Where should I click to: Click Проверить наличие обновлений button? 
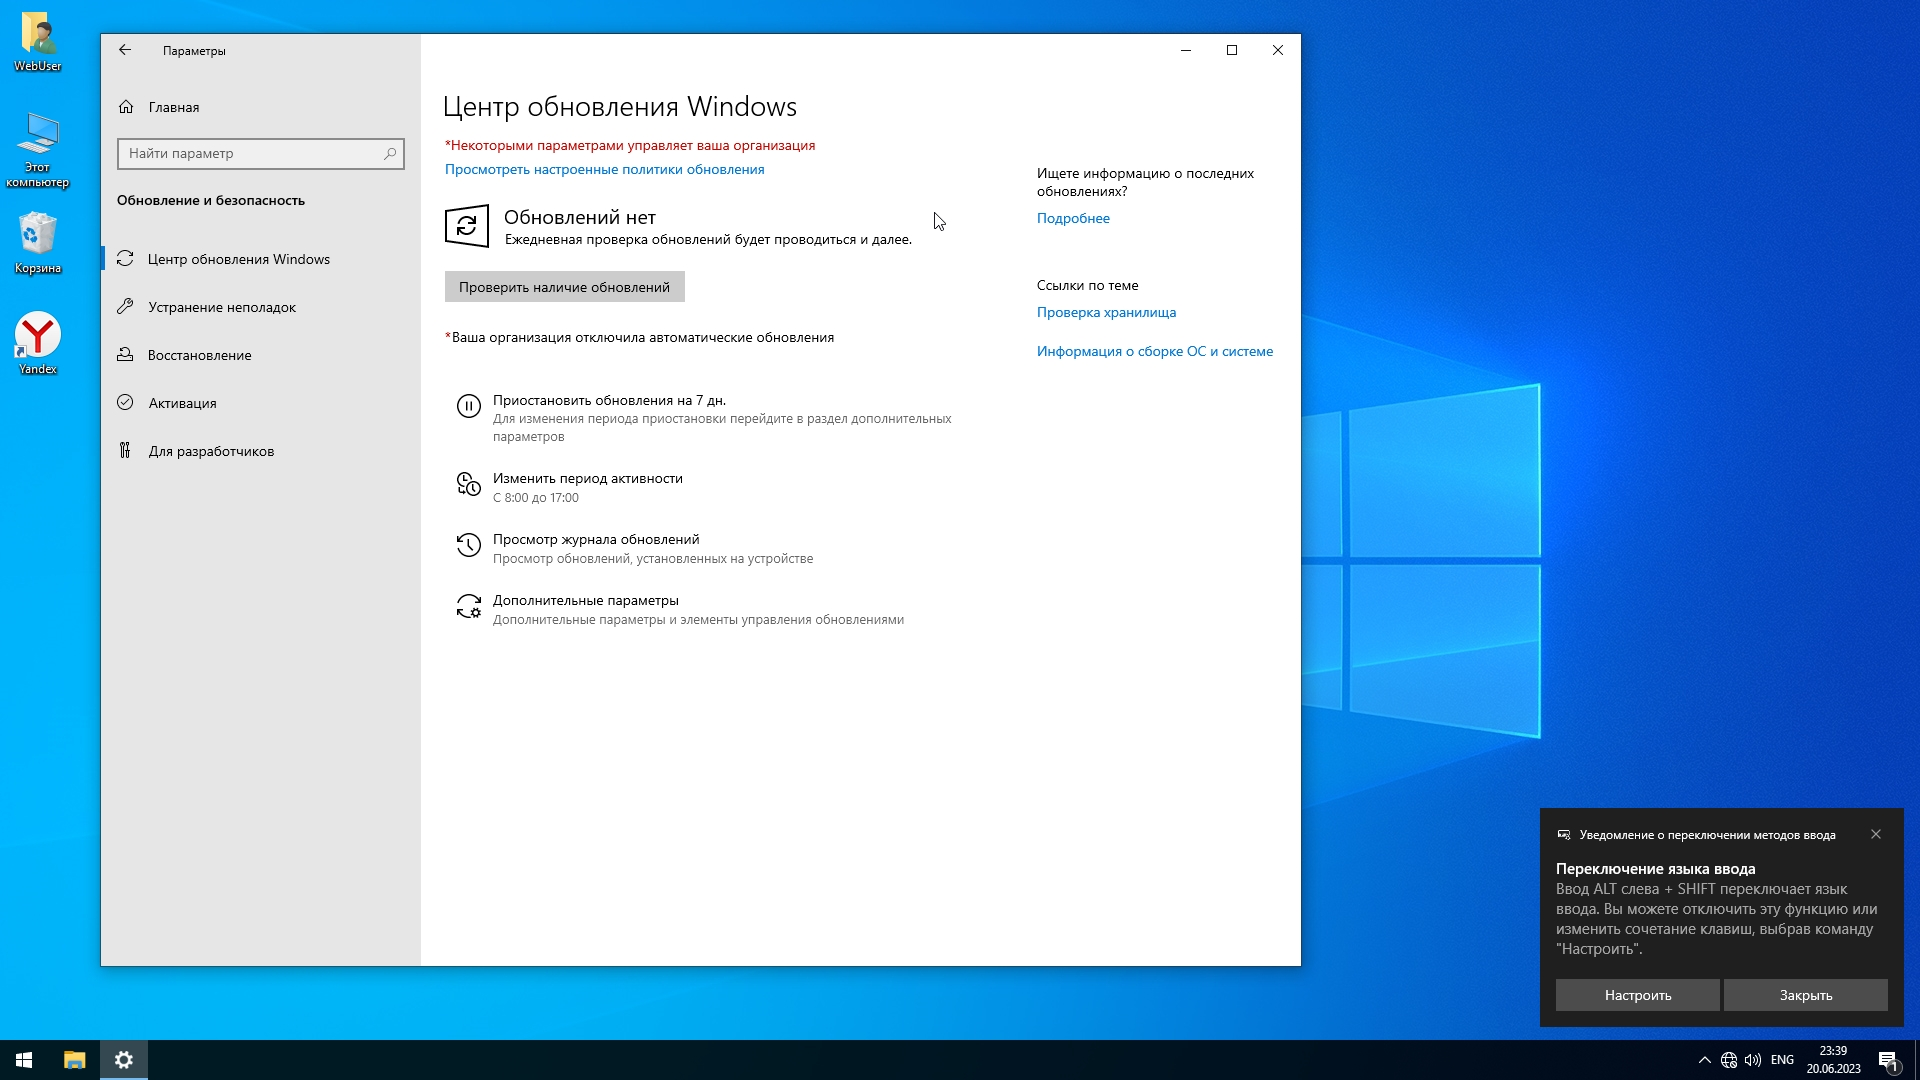coord(564,287)
